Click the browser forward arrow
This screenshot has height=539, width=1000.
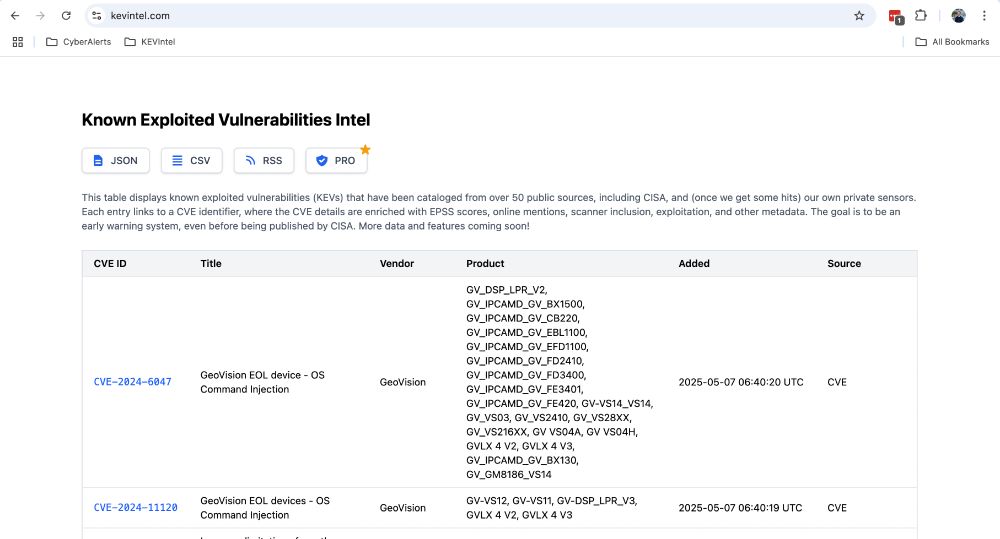pyautogui.click(x=40, y=16)
